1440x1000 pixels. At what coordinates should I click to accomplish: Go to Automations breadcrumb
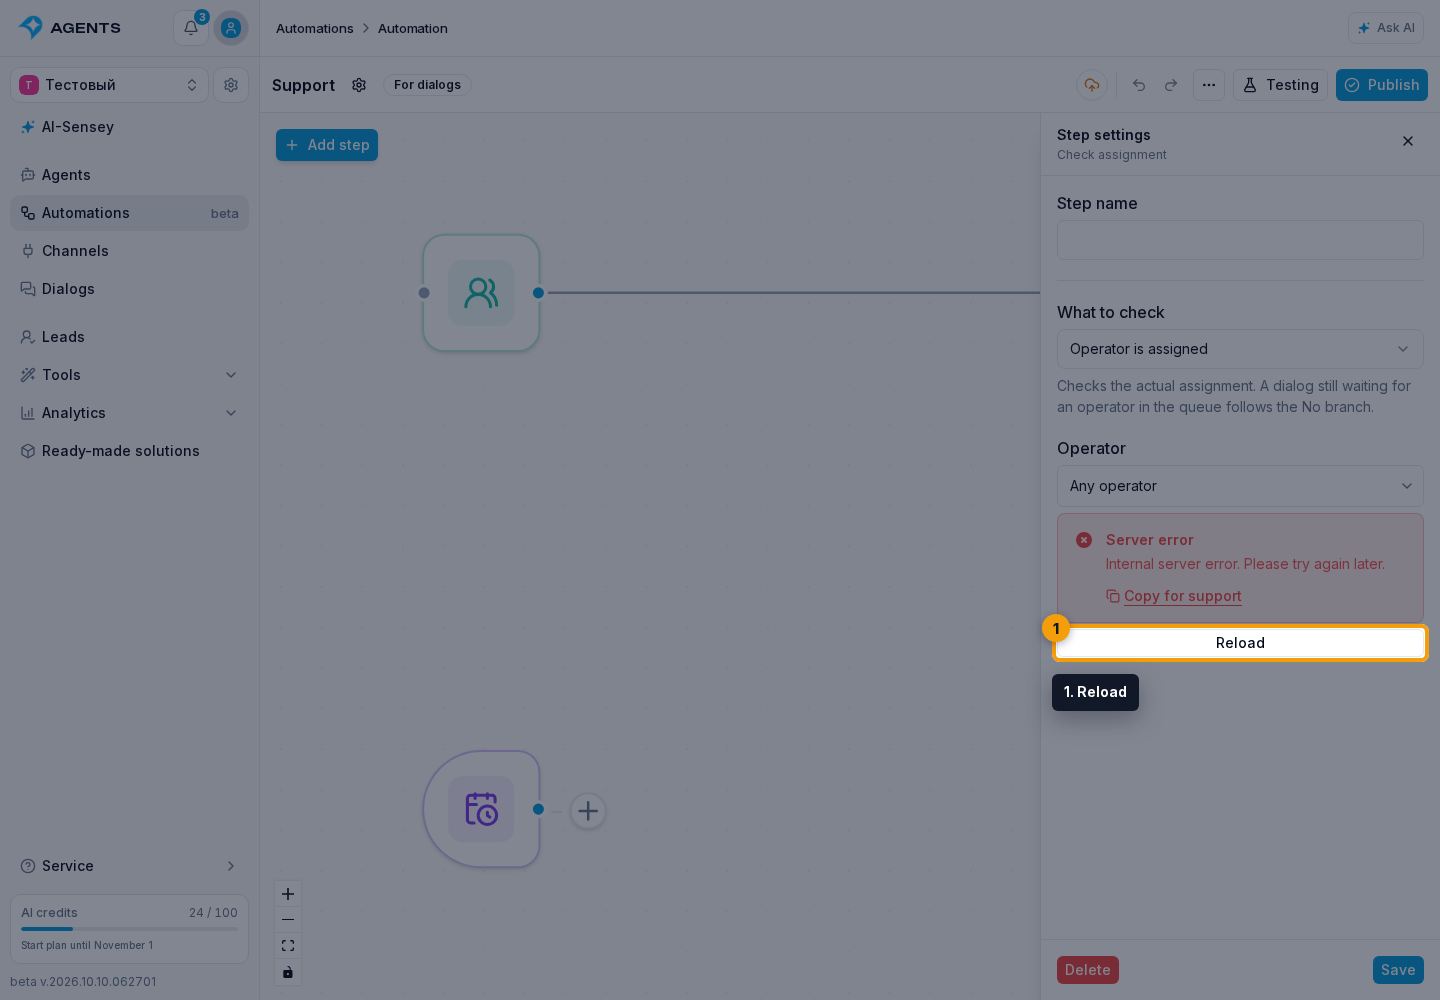click(315, 28)
